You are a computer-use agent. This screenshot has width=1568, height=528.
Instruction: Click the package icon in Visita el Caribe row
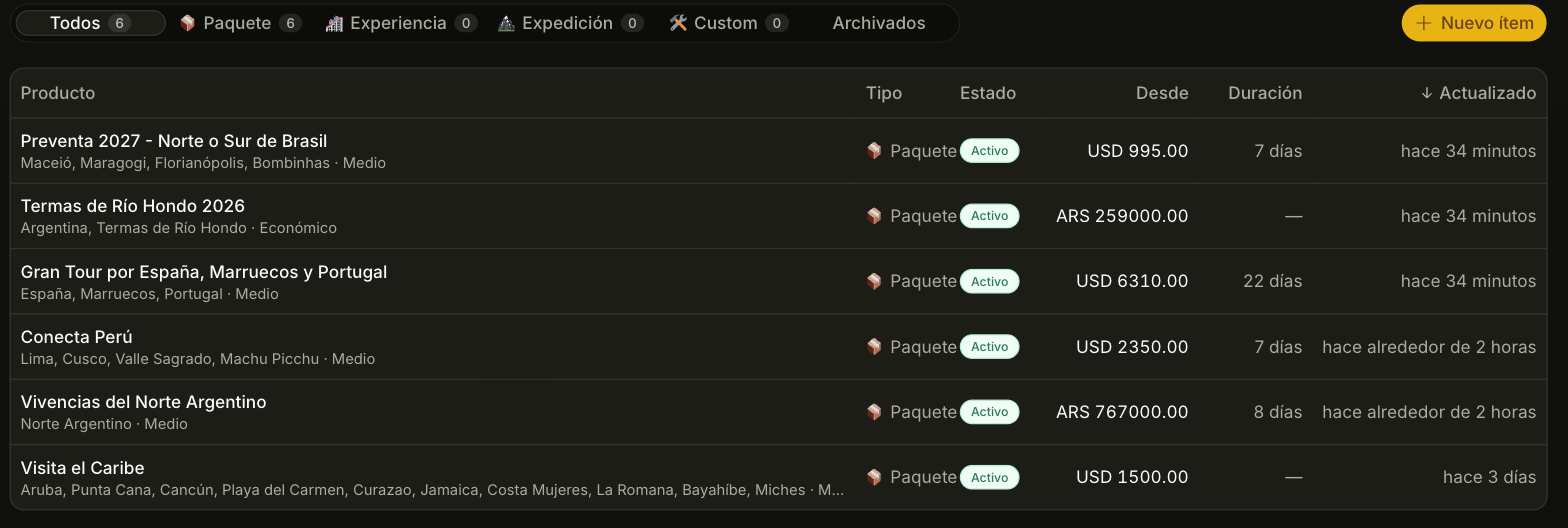point(874,478)
